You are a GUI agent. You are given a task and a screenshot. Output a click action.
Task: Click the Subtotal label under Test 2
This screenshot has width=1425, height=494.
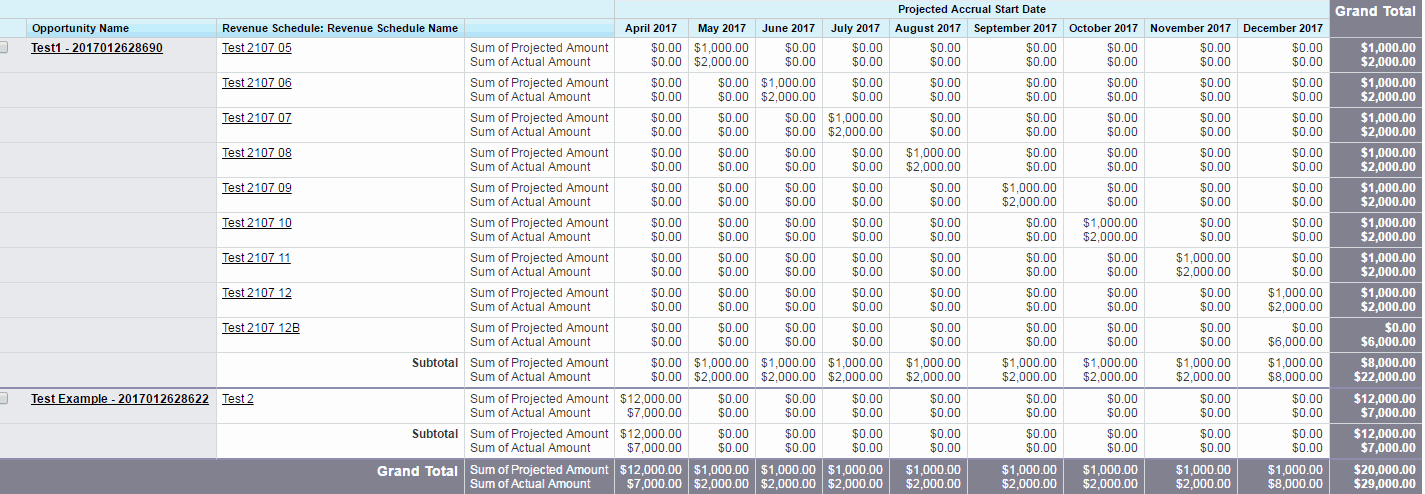pyautogui.click(x=435, y=434)
